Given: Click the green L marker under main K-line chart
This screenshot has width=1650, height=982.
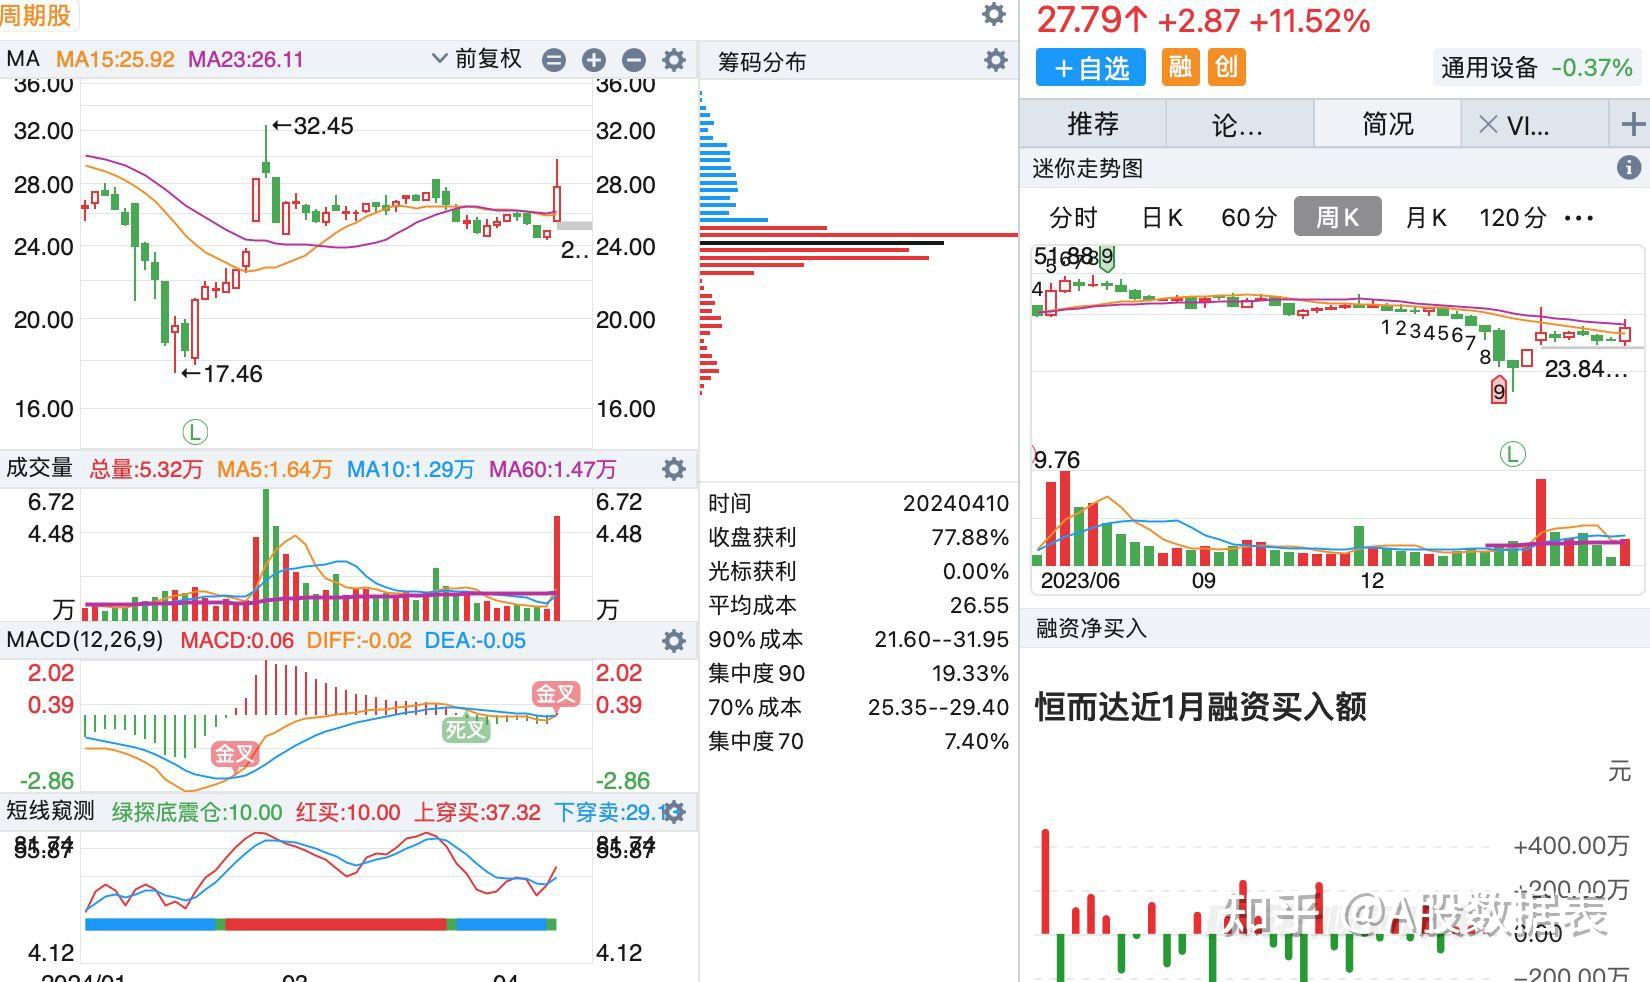Looking at the screenshot, I should [x=195, y=432].
